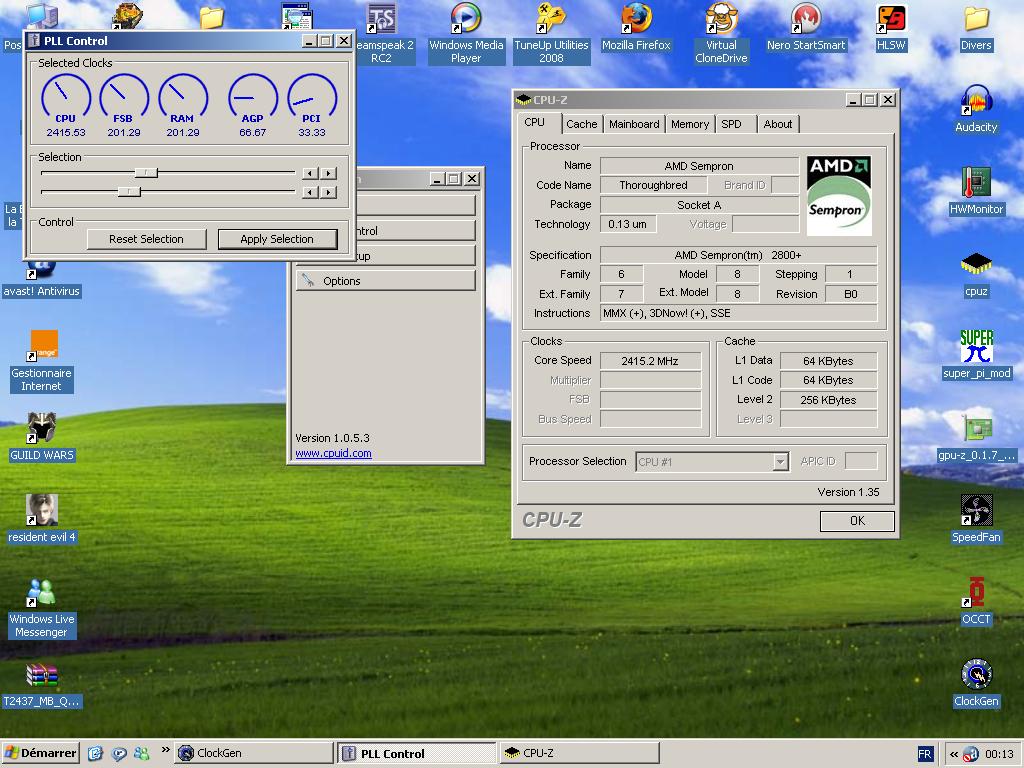Step top Selection slider right arrow
The width and height of the screenshot is (1024, 768).
tap(328, 173)
